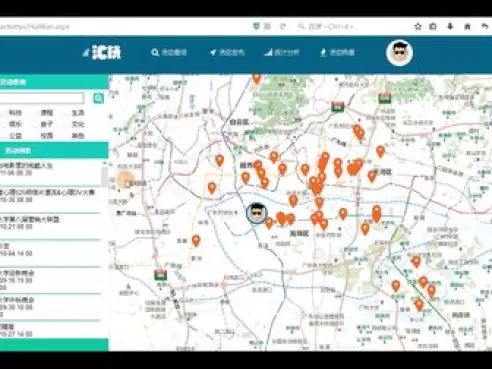Open the 统计分析 statistics menu item
This screenshot has height=369, width=492.
[282, 53]
